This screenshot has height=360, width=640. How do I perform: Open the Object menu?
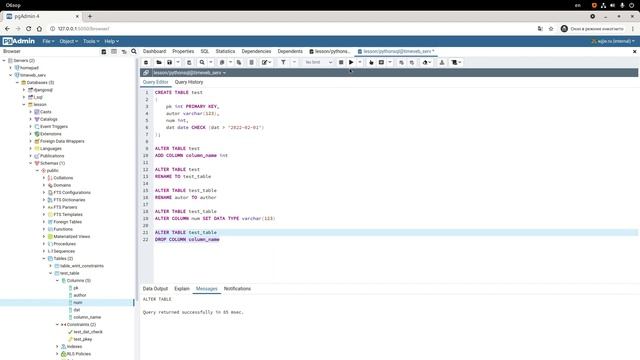[68, 41]
